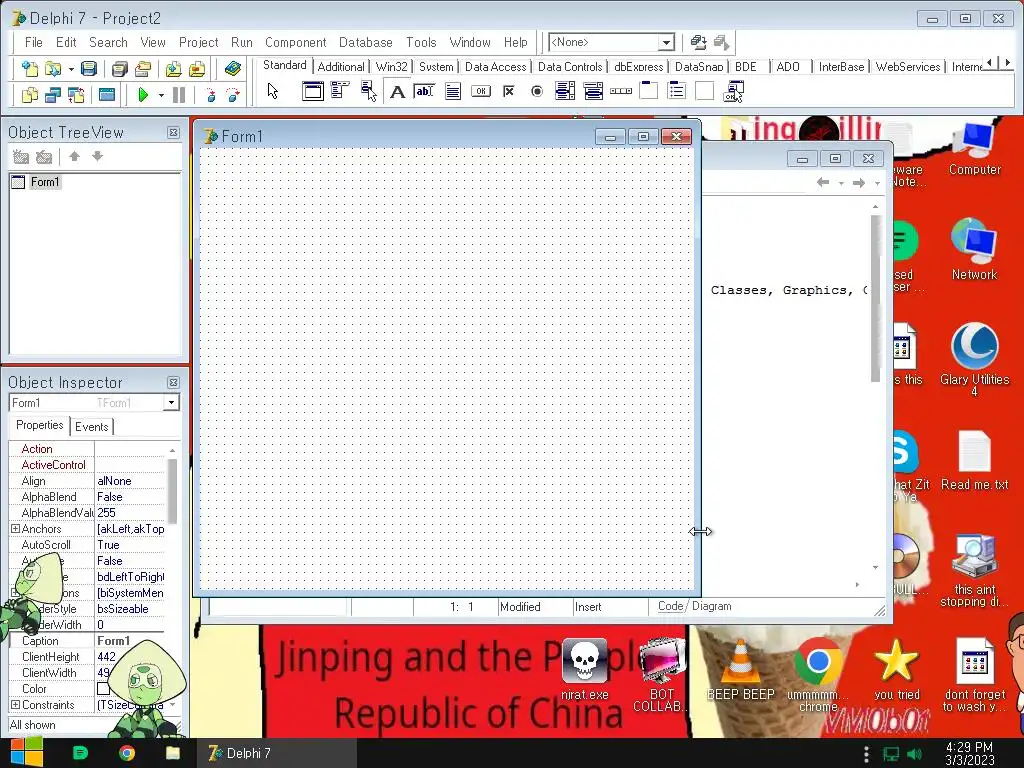The image size is (1024, 768).
Task: Click the Toggle Form/Unit icon
Action: pyautogui.click(x=76, y=95)
